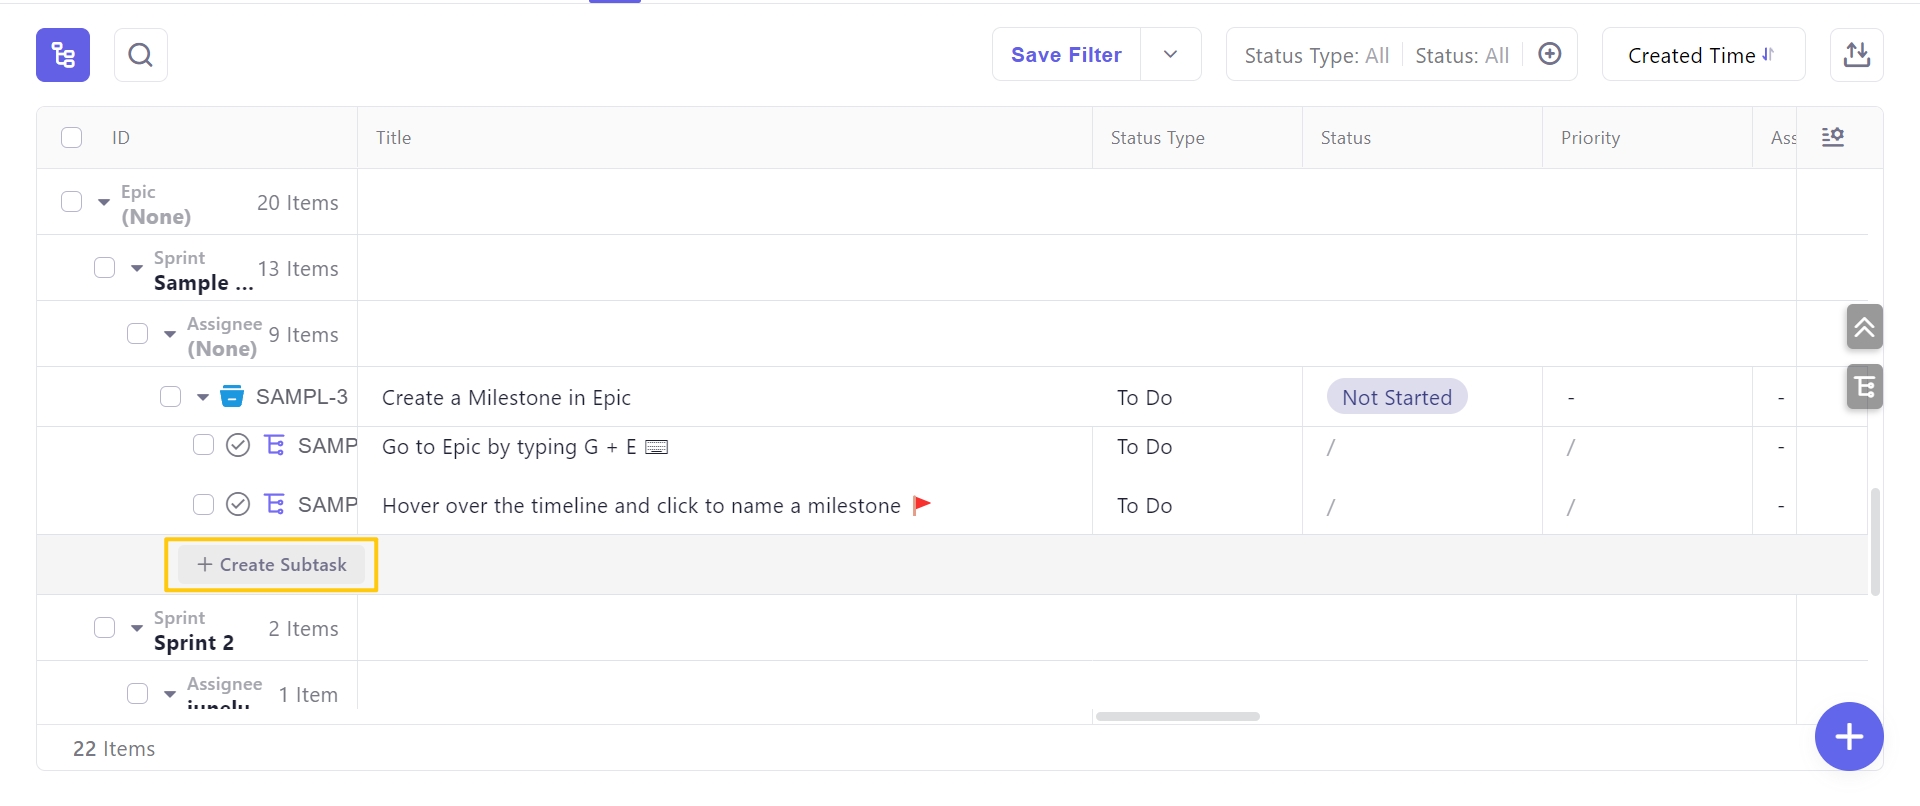The width and height of the screenshot is (1920, 806).
Task: Click the floating blue plus button
Action: [1848, 737]
